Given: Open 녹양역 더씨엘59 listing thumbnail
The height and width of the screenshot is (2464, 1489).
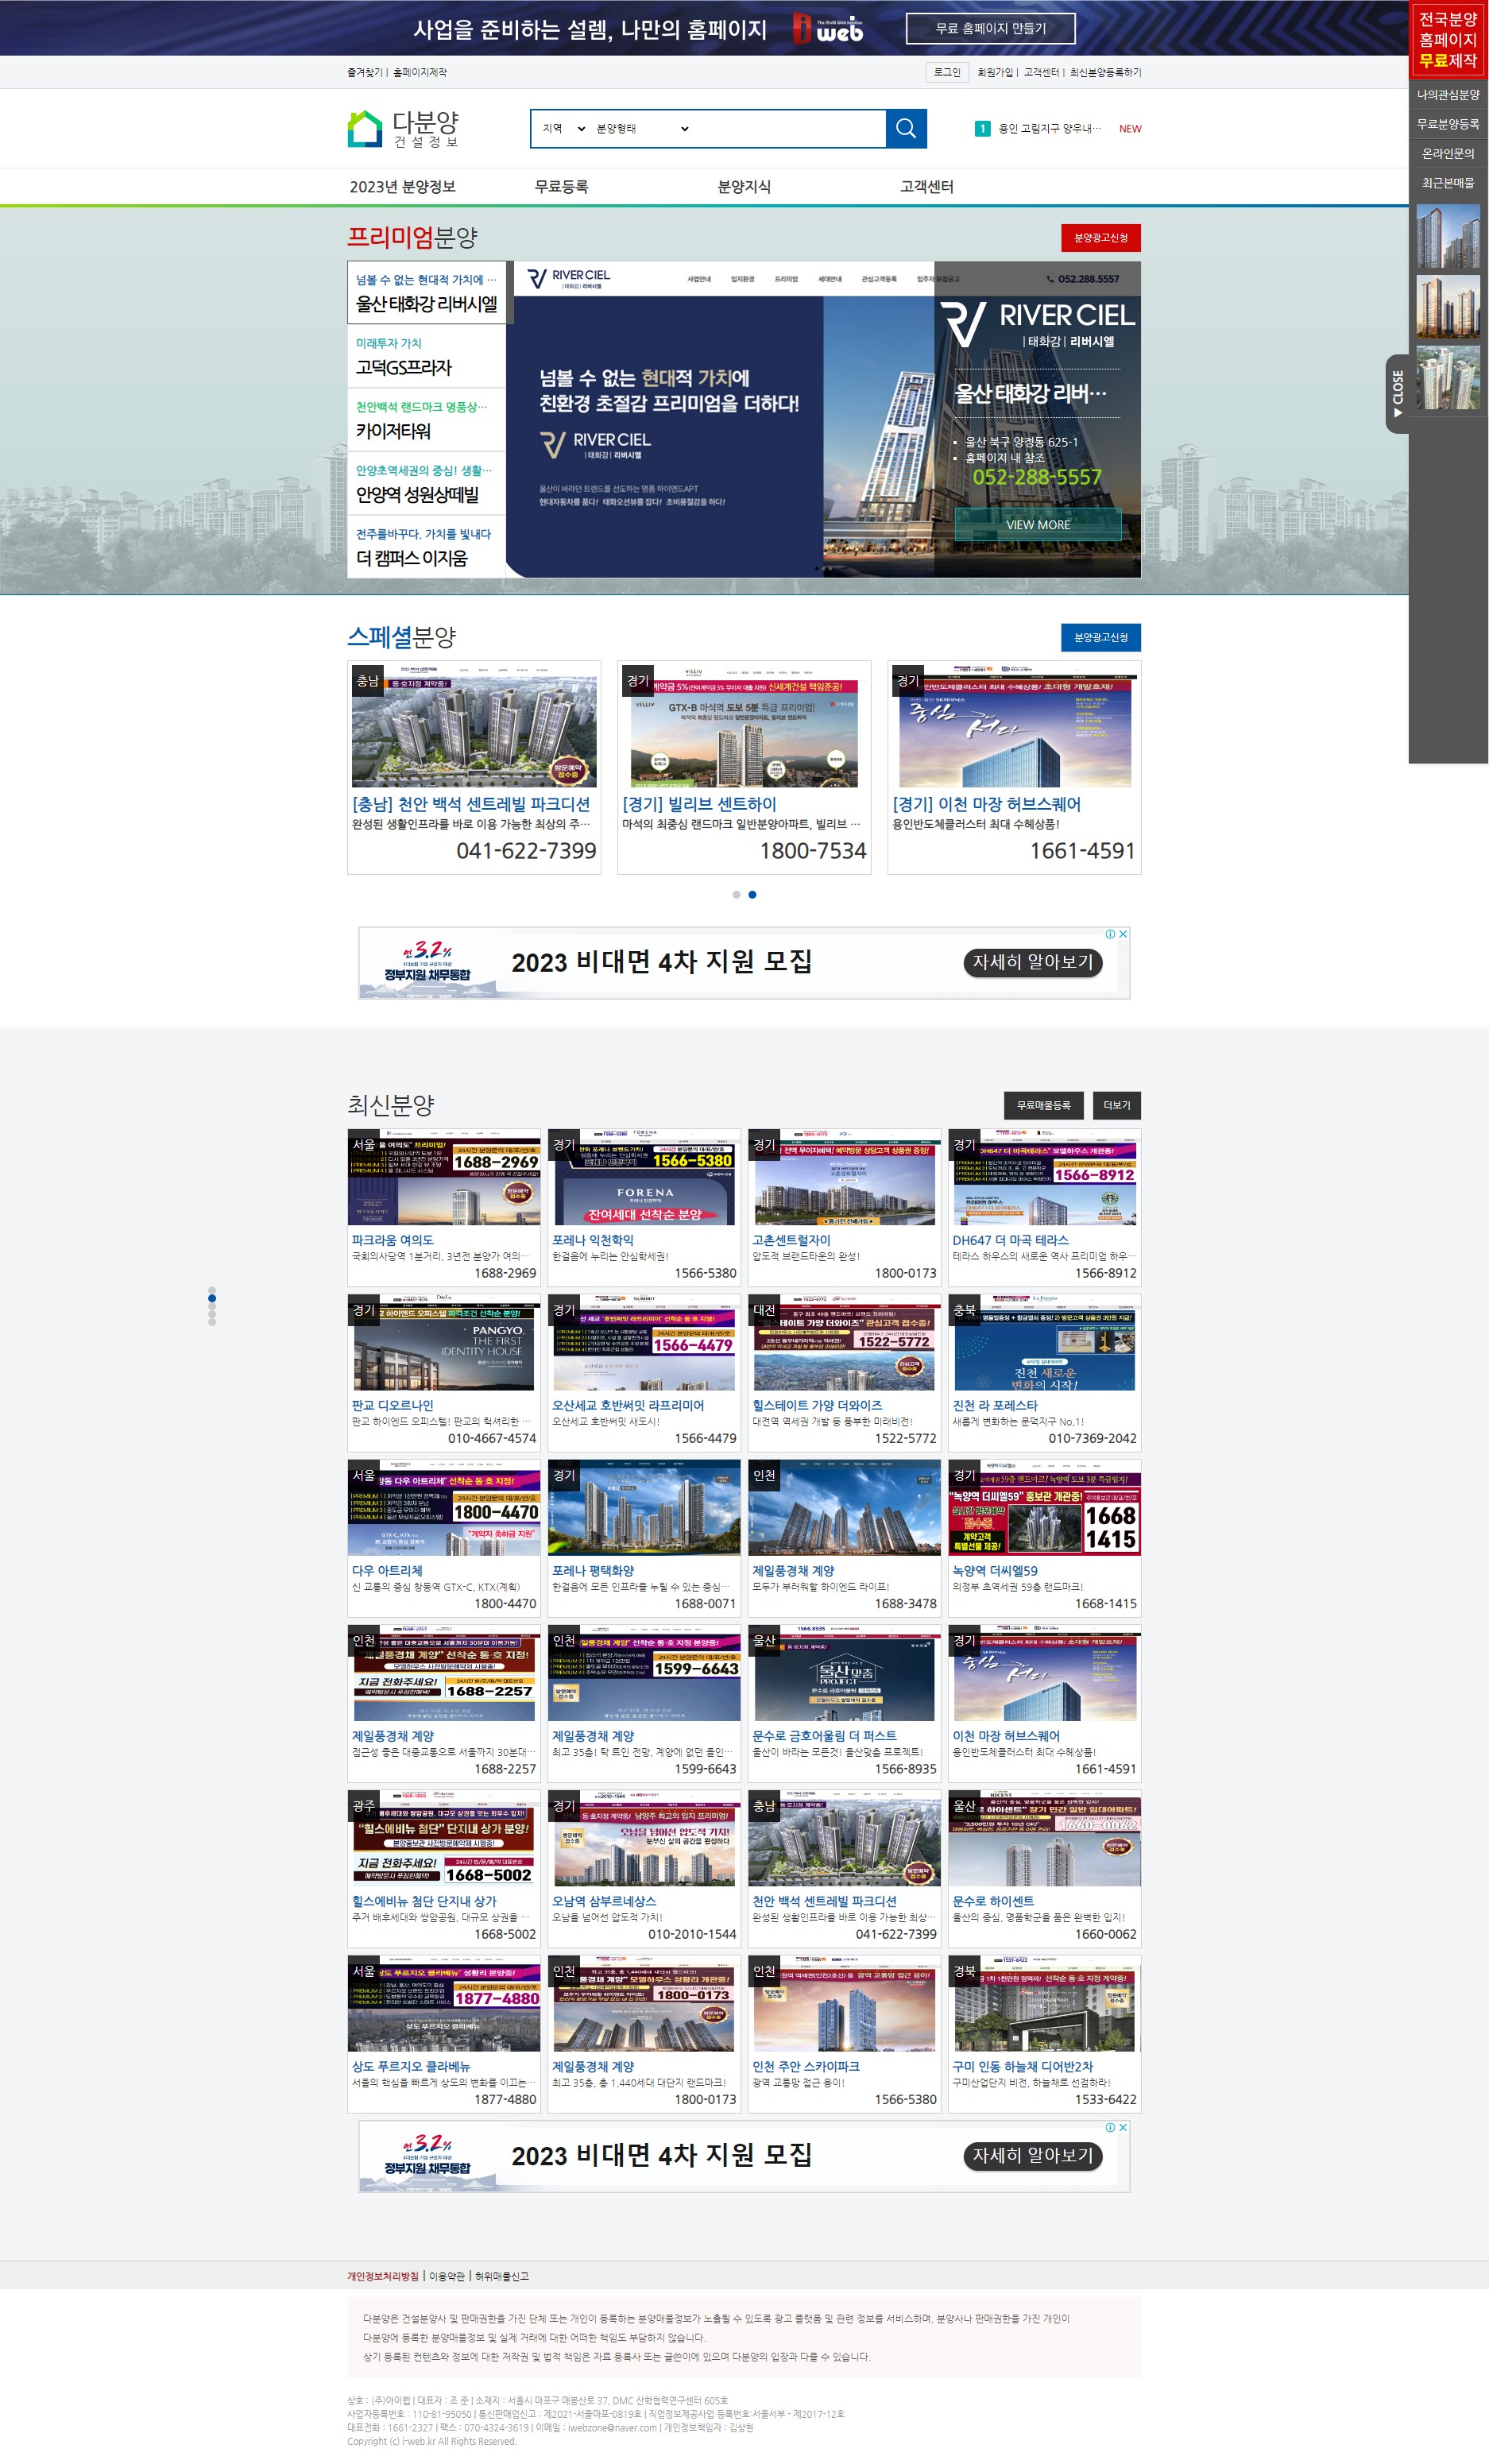Looking at the screenshot, I should coord(1044,1508).
